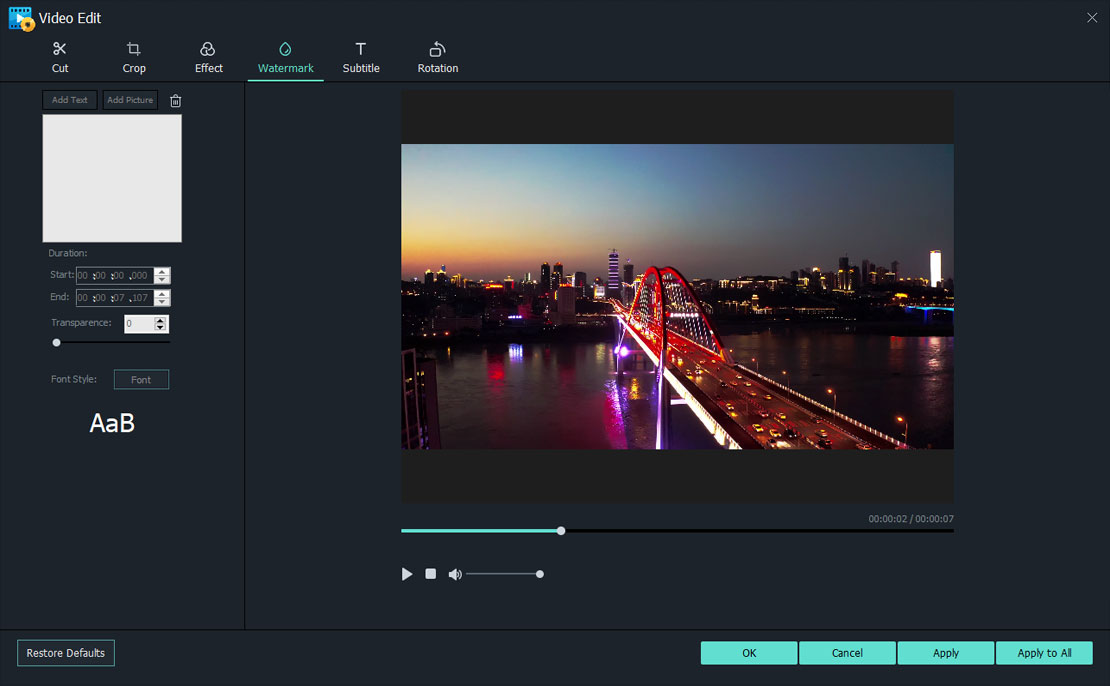Click the Video Edit icon in title bar
1110x686 pixels.
coord(20,17)
